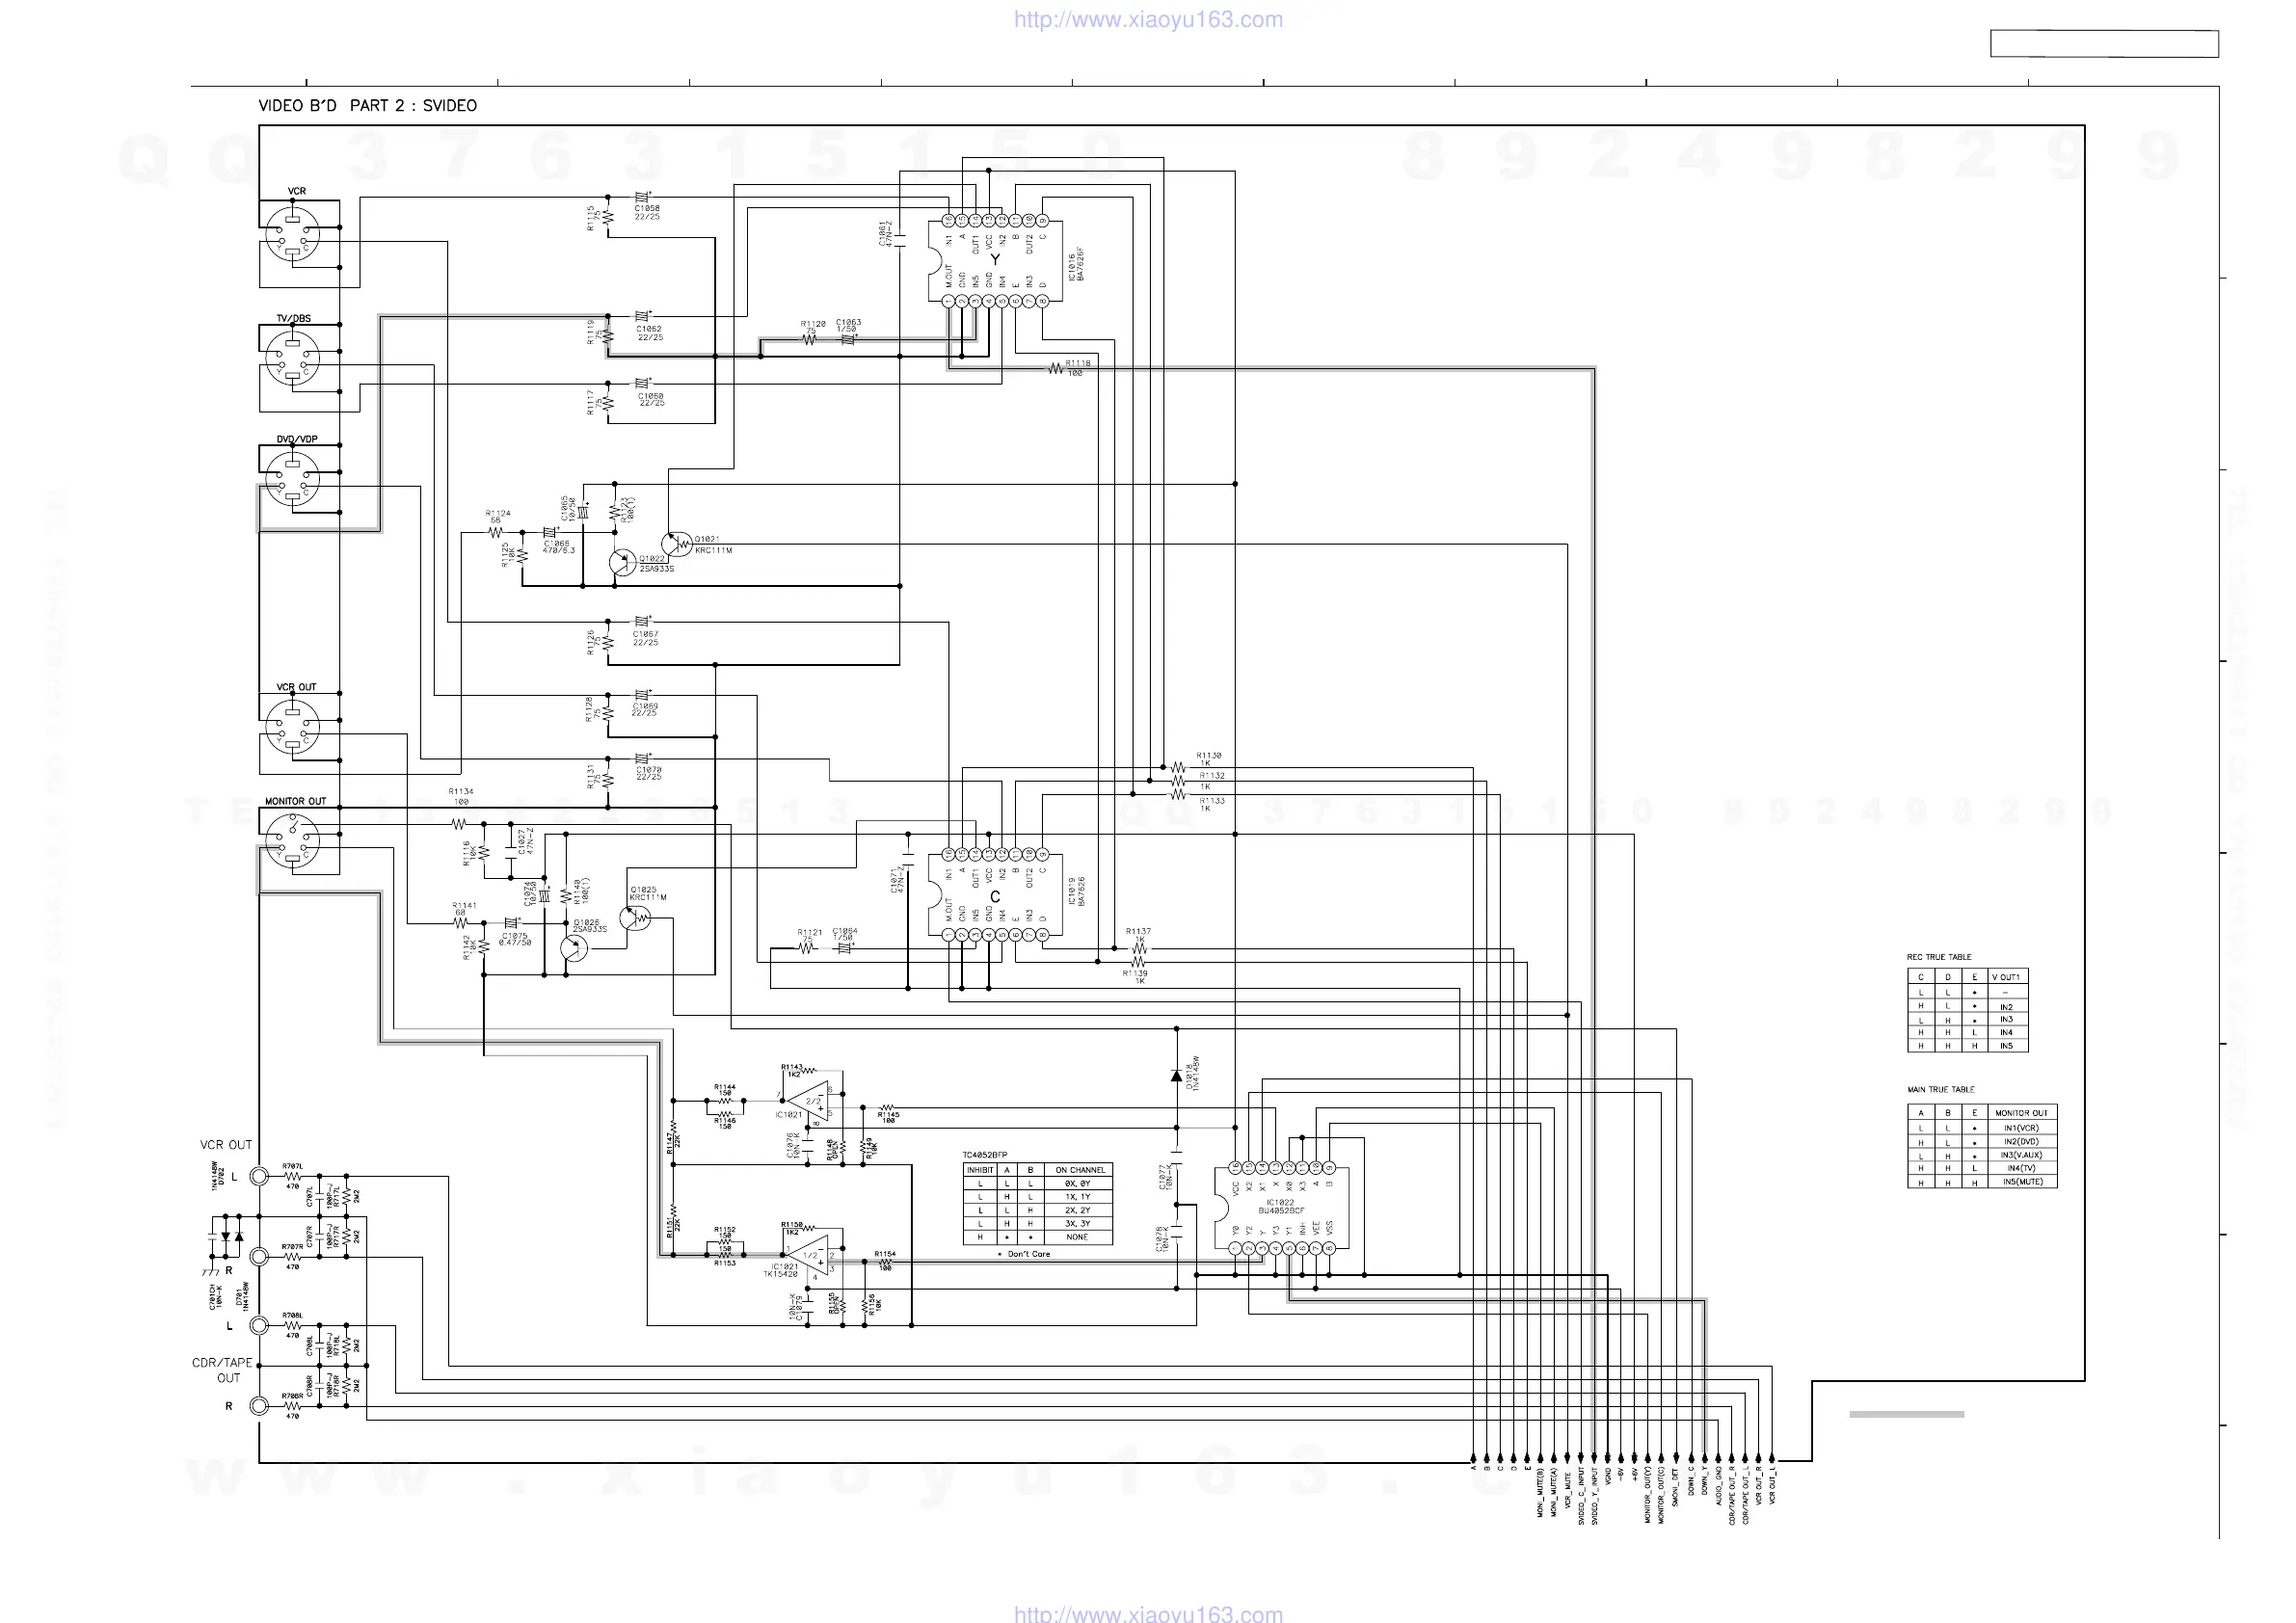2296x1623 pixels.
Task: Click the IC1016 BA7626F chip marked Y
Action: click(x=995, y=260)
